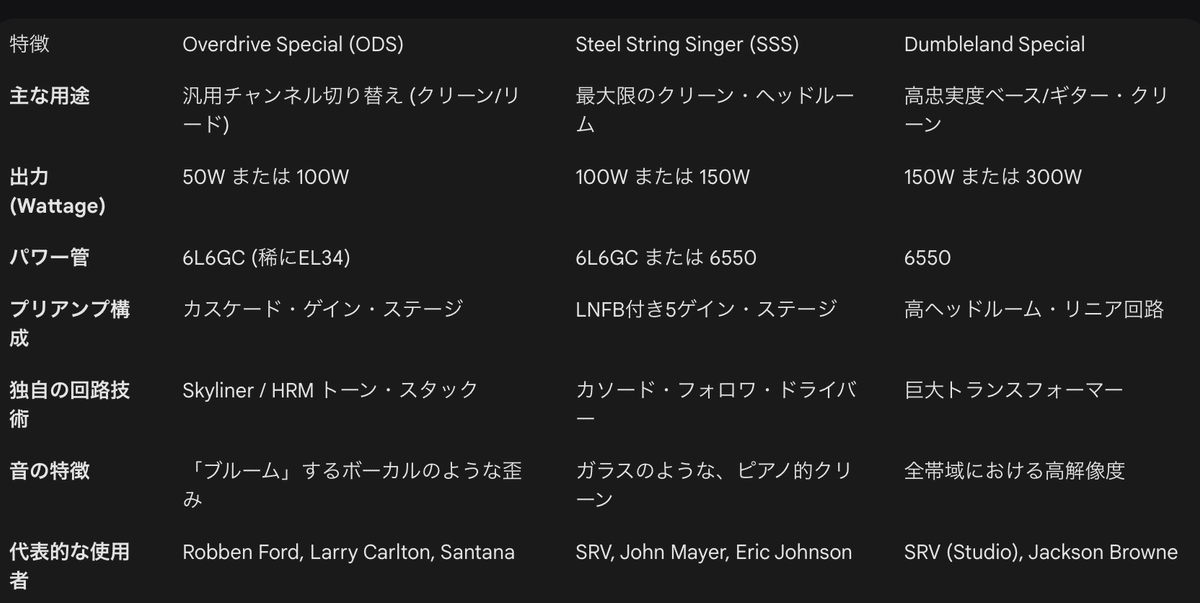Click the "50W または 100W" cell
The image size is (1200, 603).
coord(266,178)
